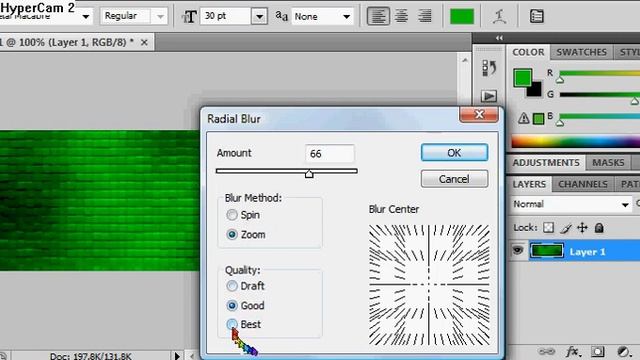Click the Doc size status text

click(91, 356)
